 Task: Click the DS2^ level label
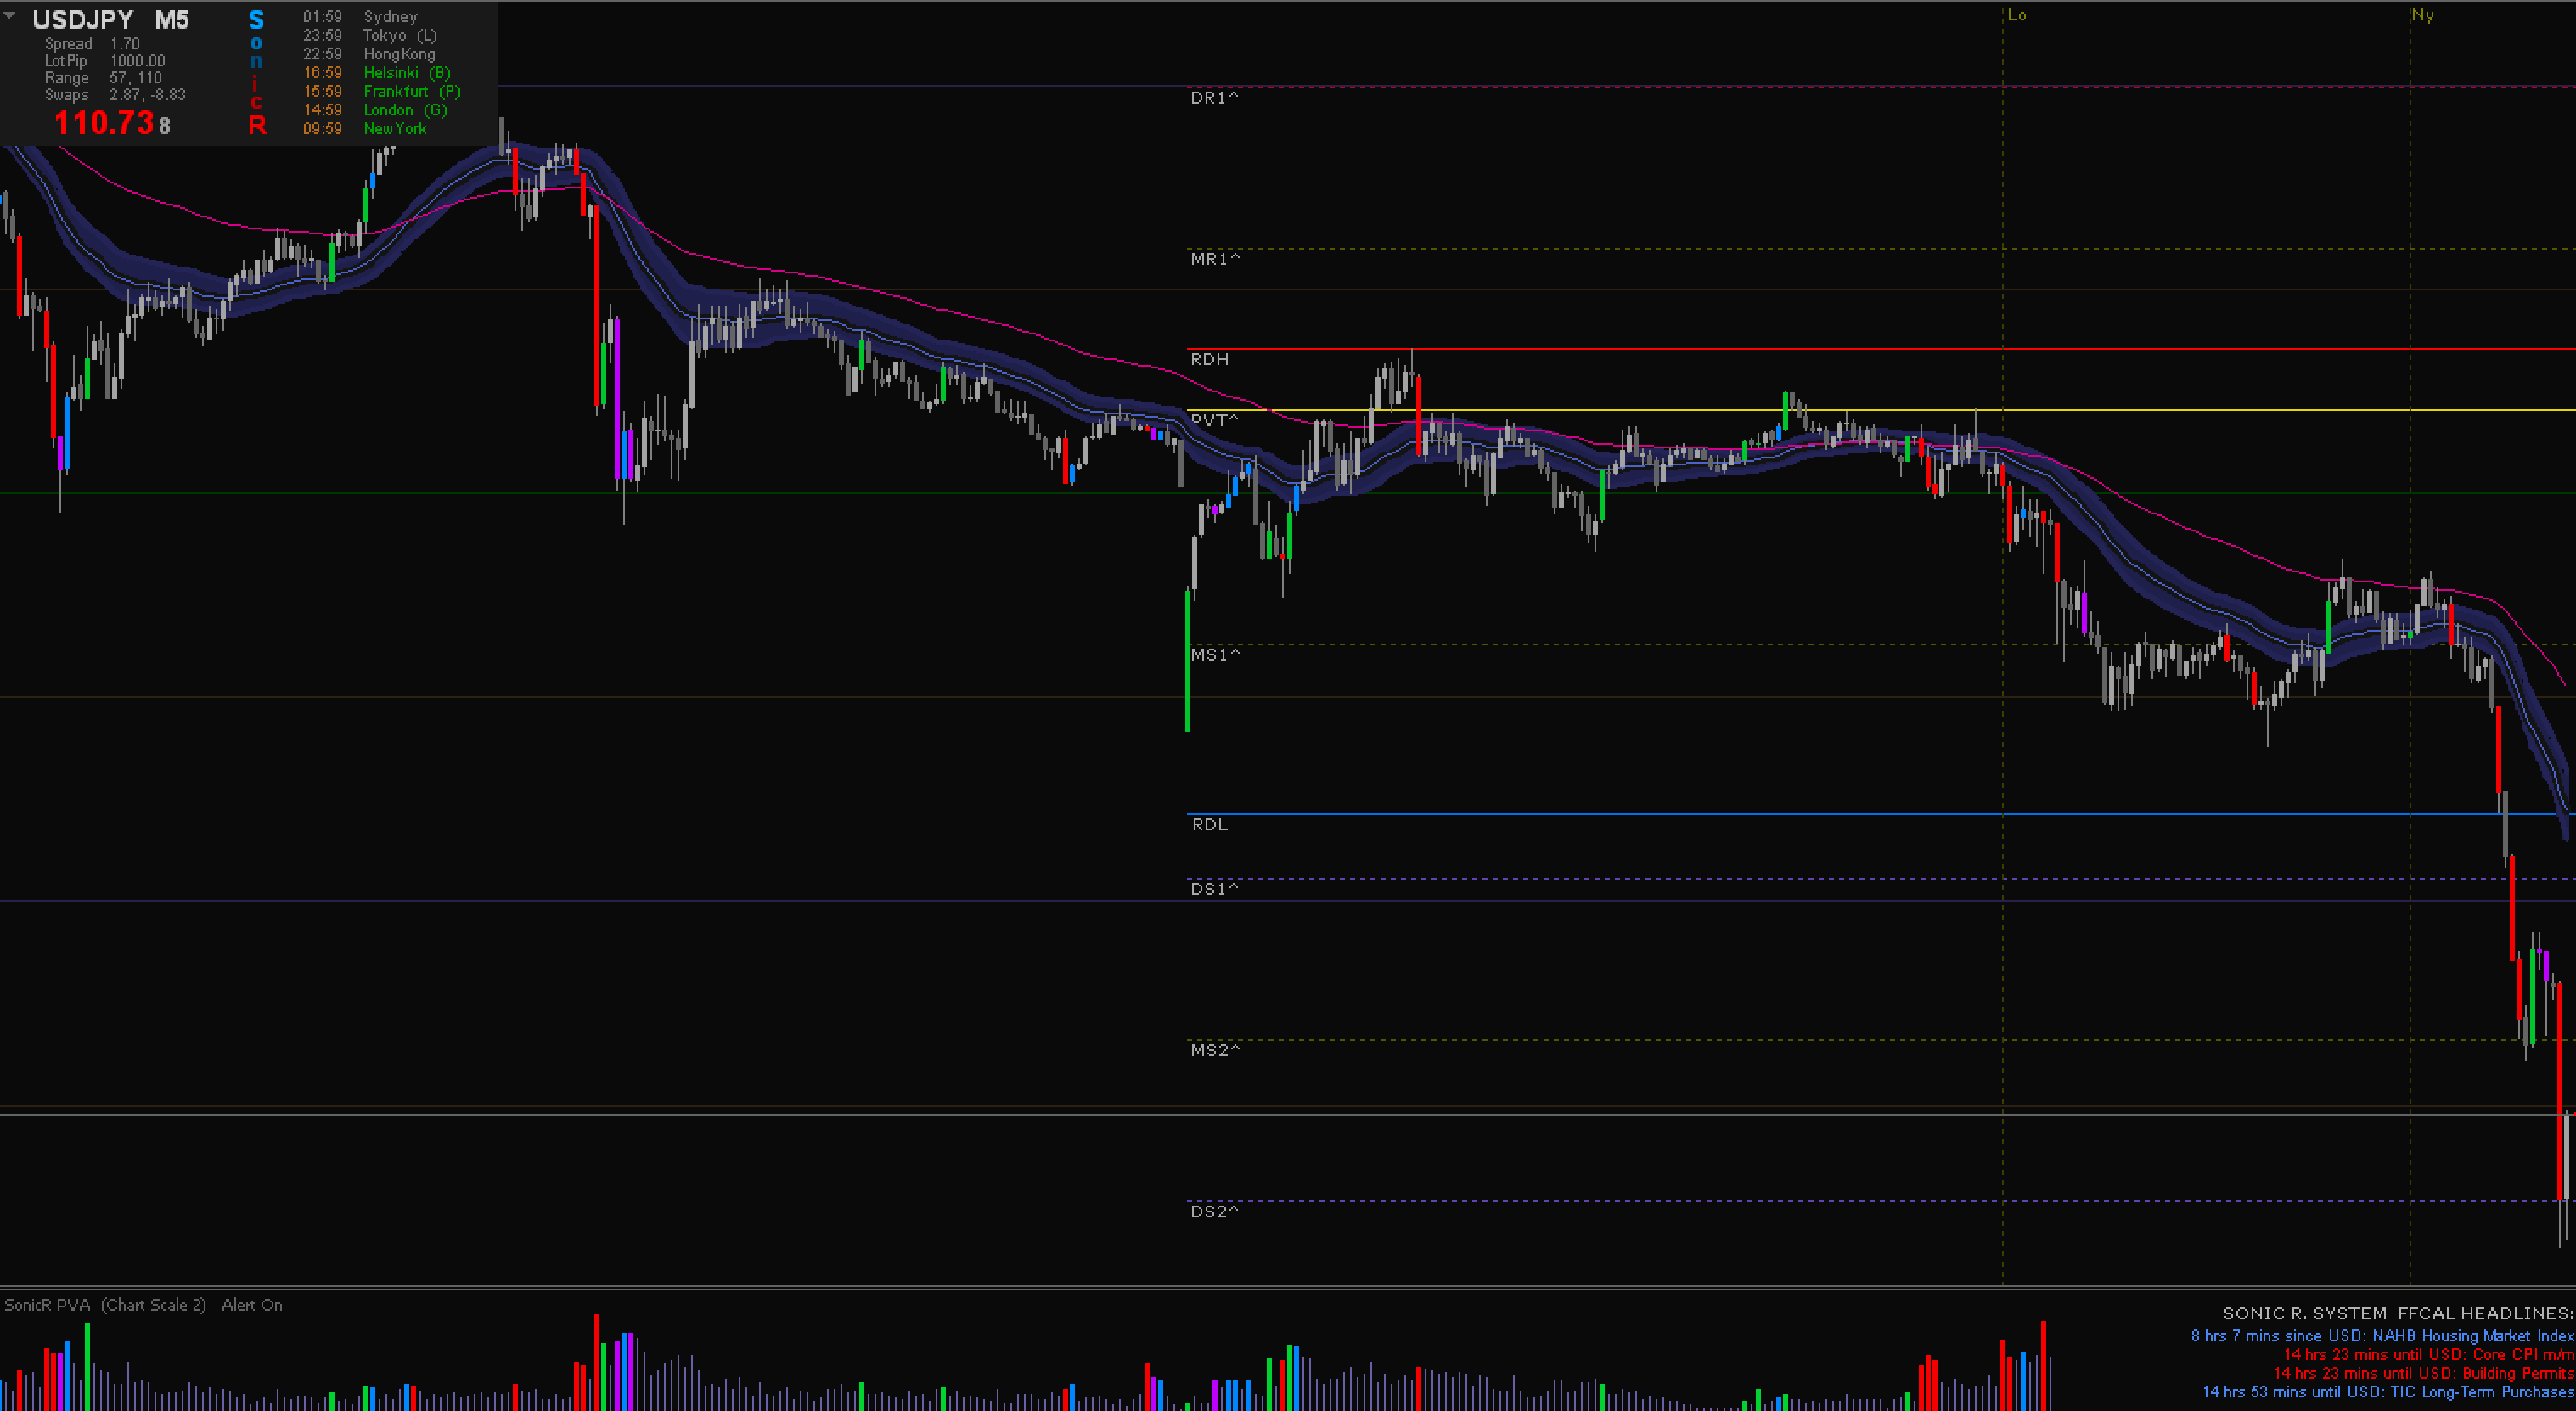[1214, 1211]
